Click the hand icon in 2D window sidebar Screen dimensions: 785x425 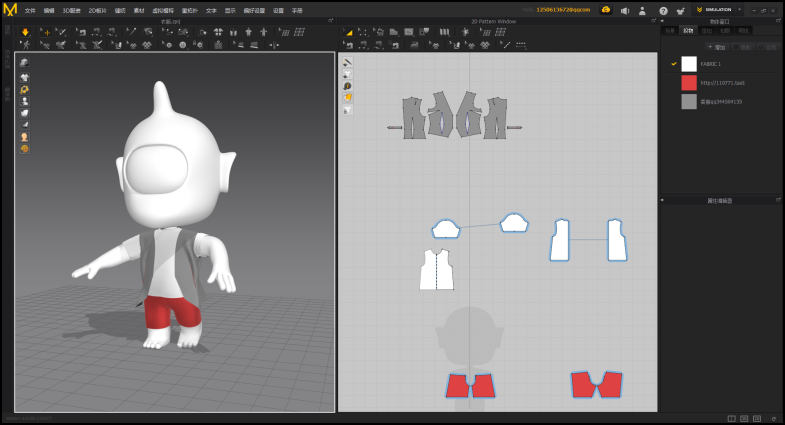click(x=347, y=98)
